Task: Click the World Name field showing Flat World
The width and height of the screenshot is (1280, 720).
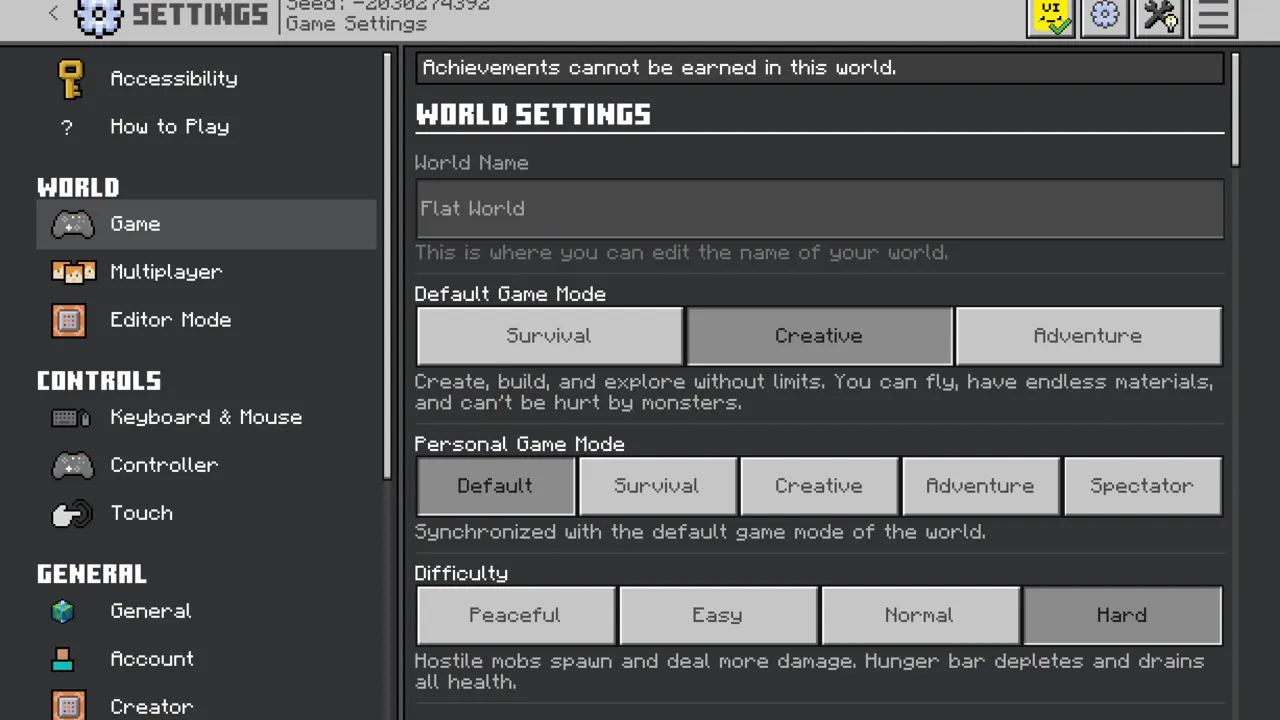Action: click(x=820, y=209)
